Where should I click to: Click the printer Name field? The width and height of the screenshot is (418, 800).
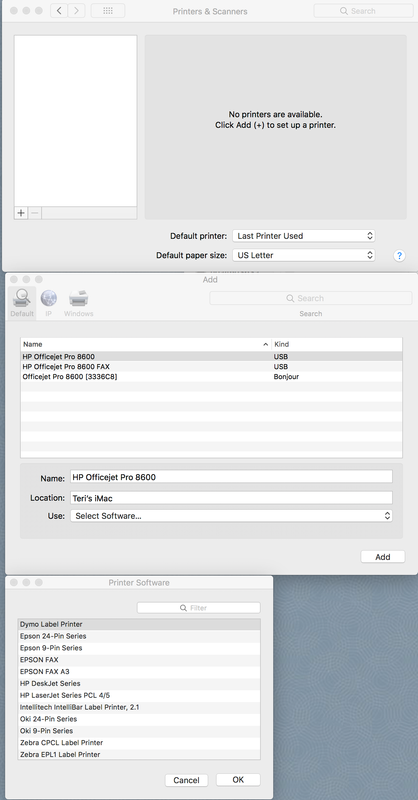coord(231,477)
